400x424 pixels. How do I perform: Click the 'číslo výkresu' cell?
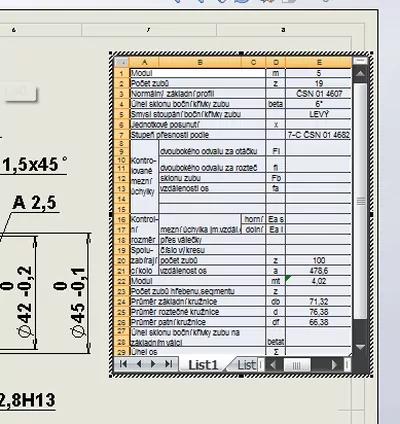tap(212, 250)
